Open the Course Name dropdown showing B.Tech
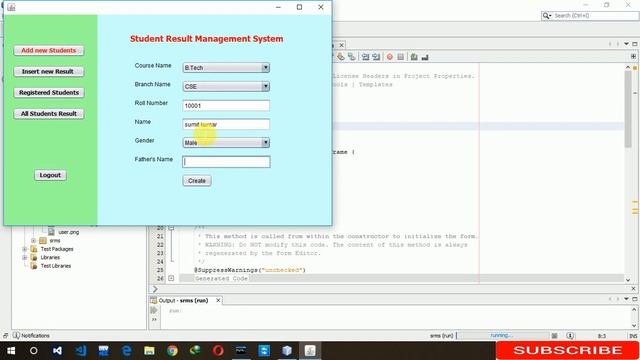The height and width of the screenshot is (360, 640). [226, 68]
